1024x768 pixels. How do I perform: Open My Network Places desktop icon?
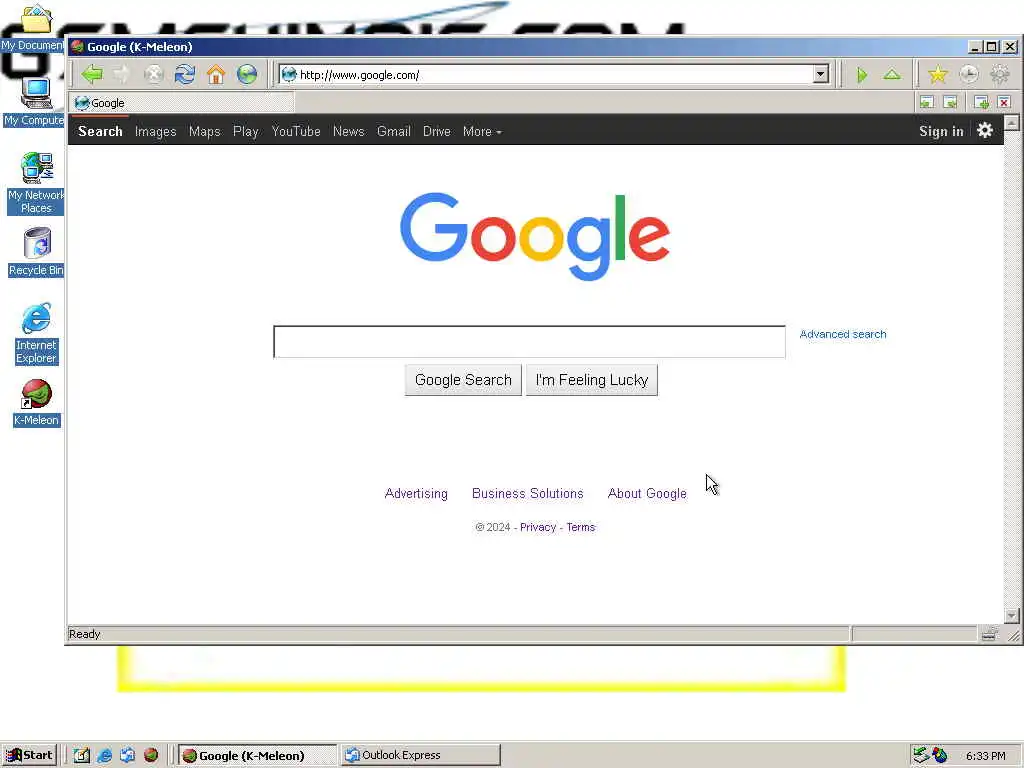(x=36, y=184)
